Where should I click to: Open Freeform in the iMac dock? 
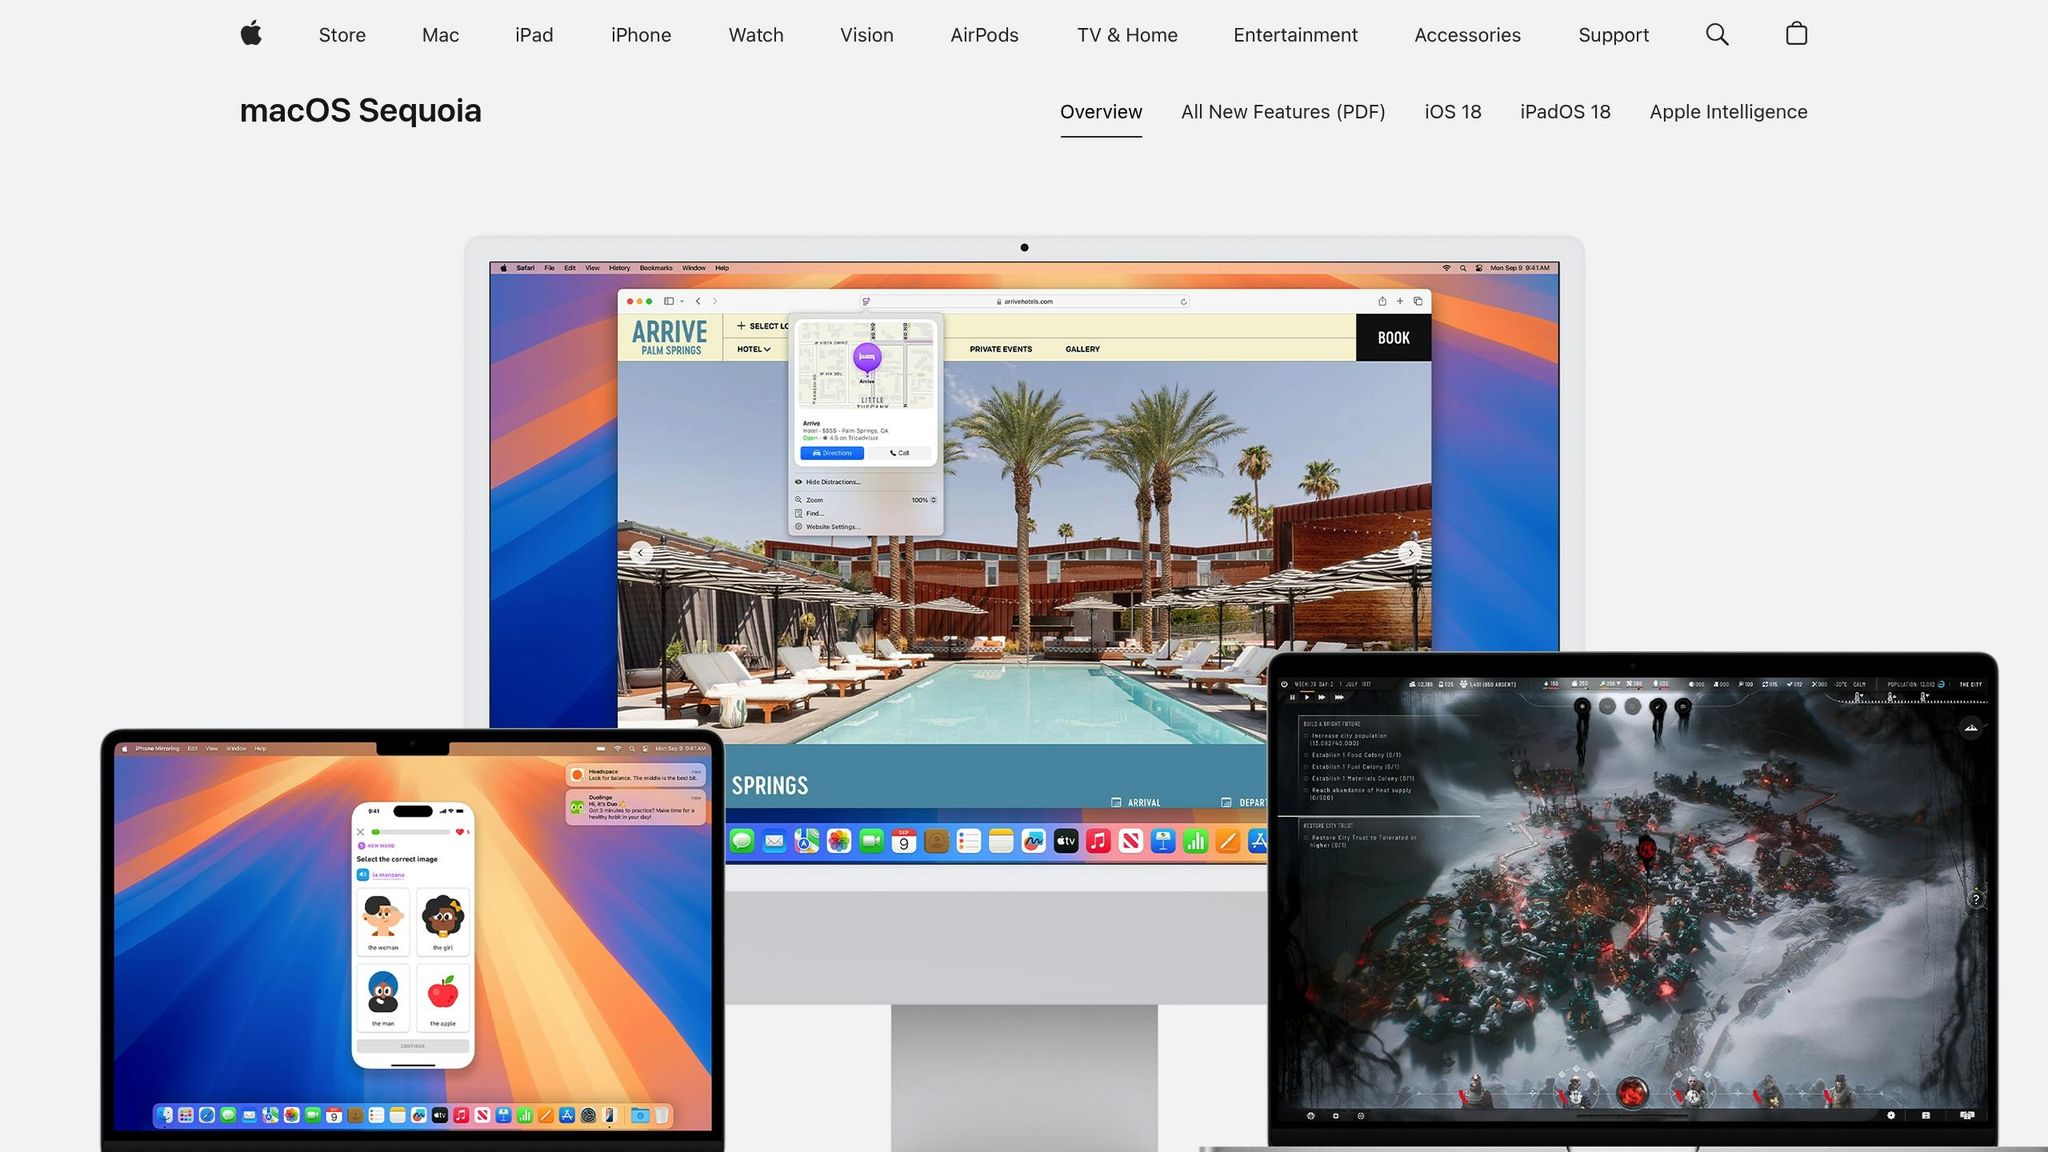tap(1033, 841)
